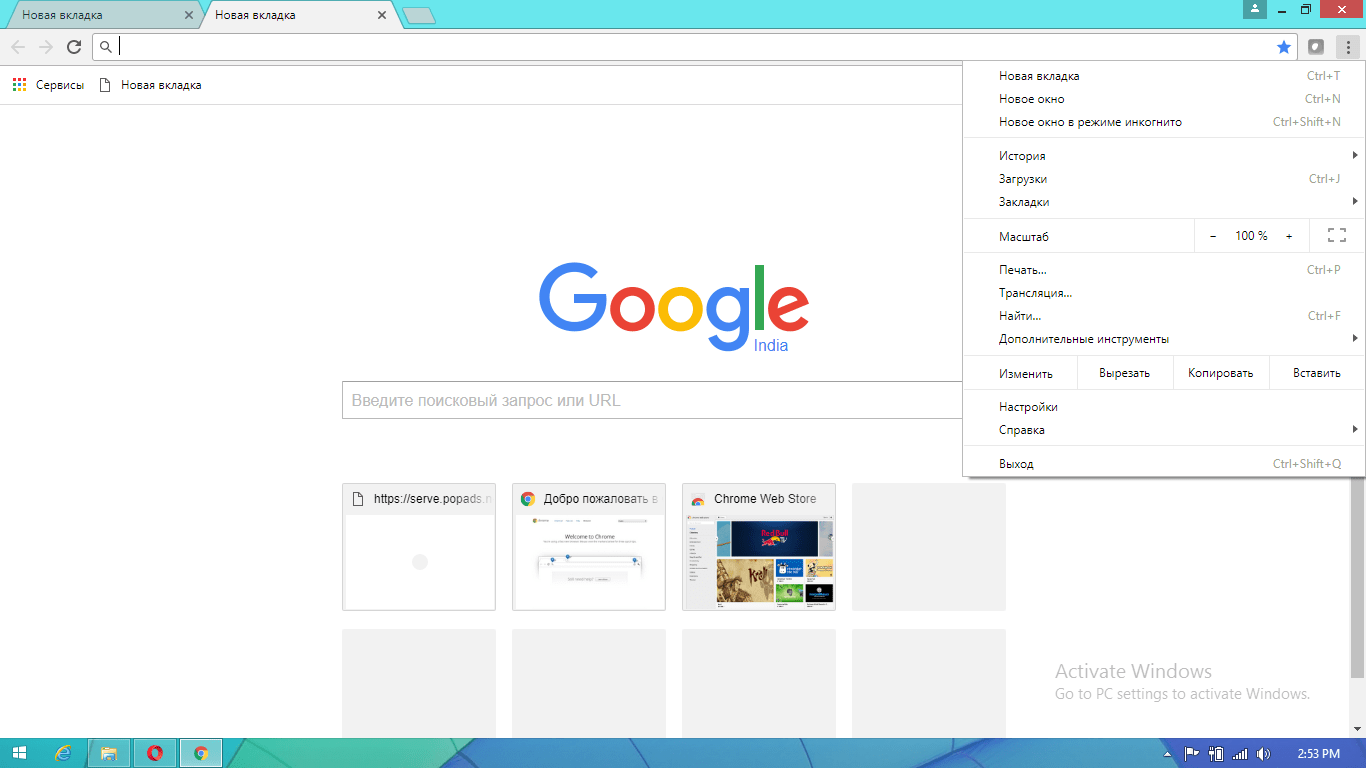Close the first Новая вкладка tab
Screen dimensions: 1366x768
[189, 15]
